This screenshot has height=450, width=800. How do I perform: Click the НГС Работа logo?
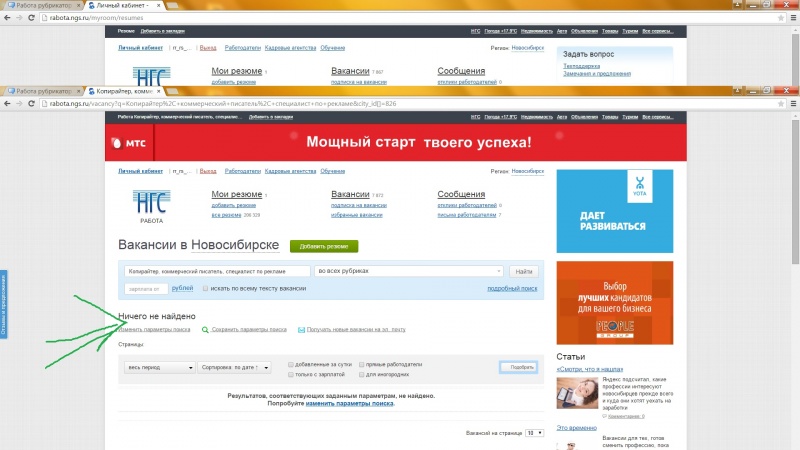(x=151, y=205)
